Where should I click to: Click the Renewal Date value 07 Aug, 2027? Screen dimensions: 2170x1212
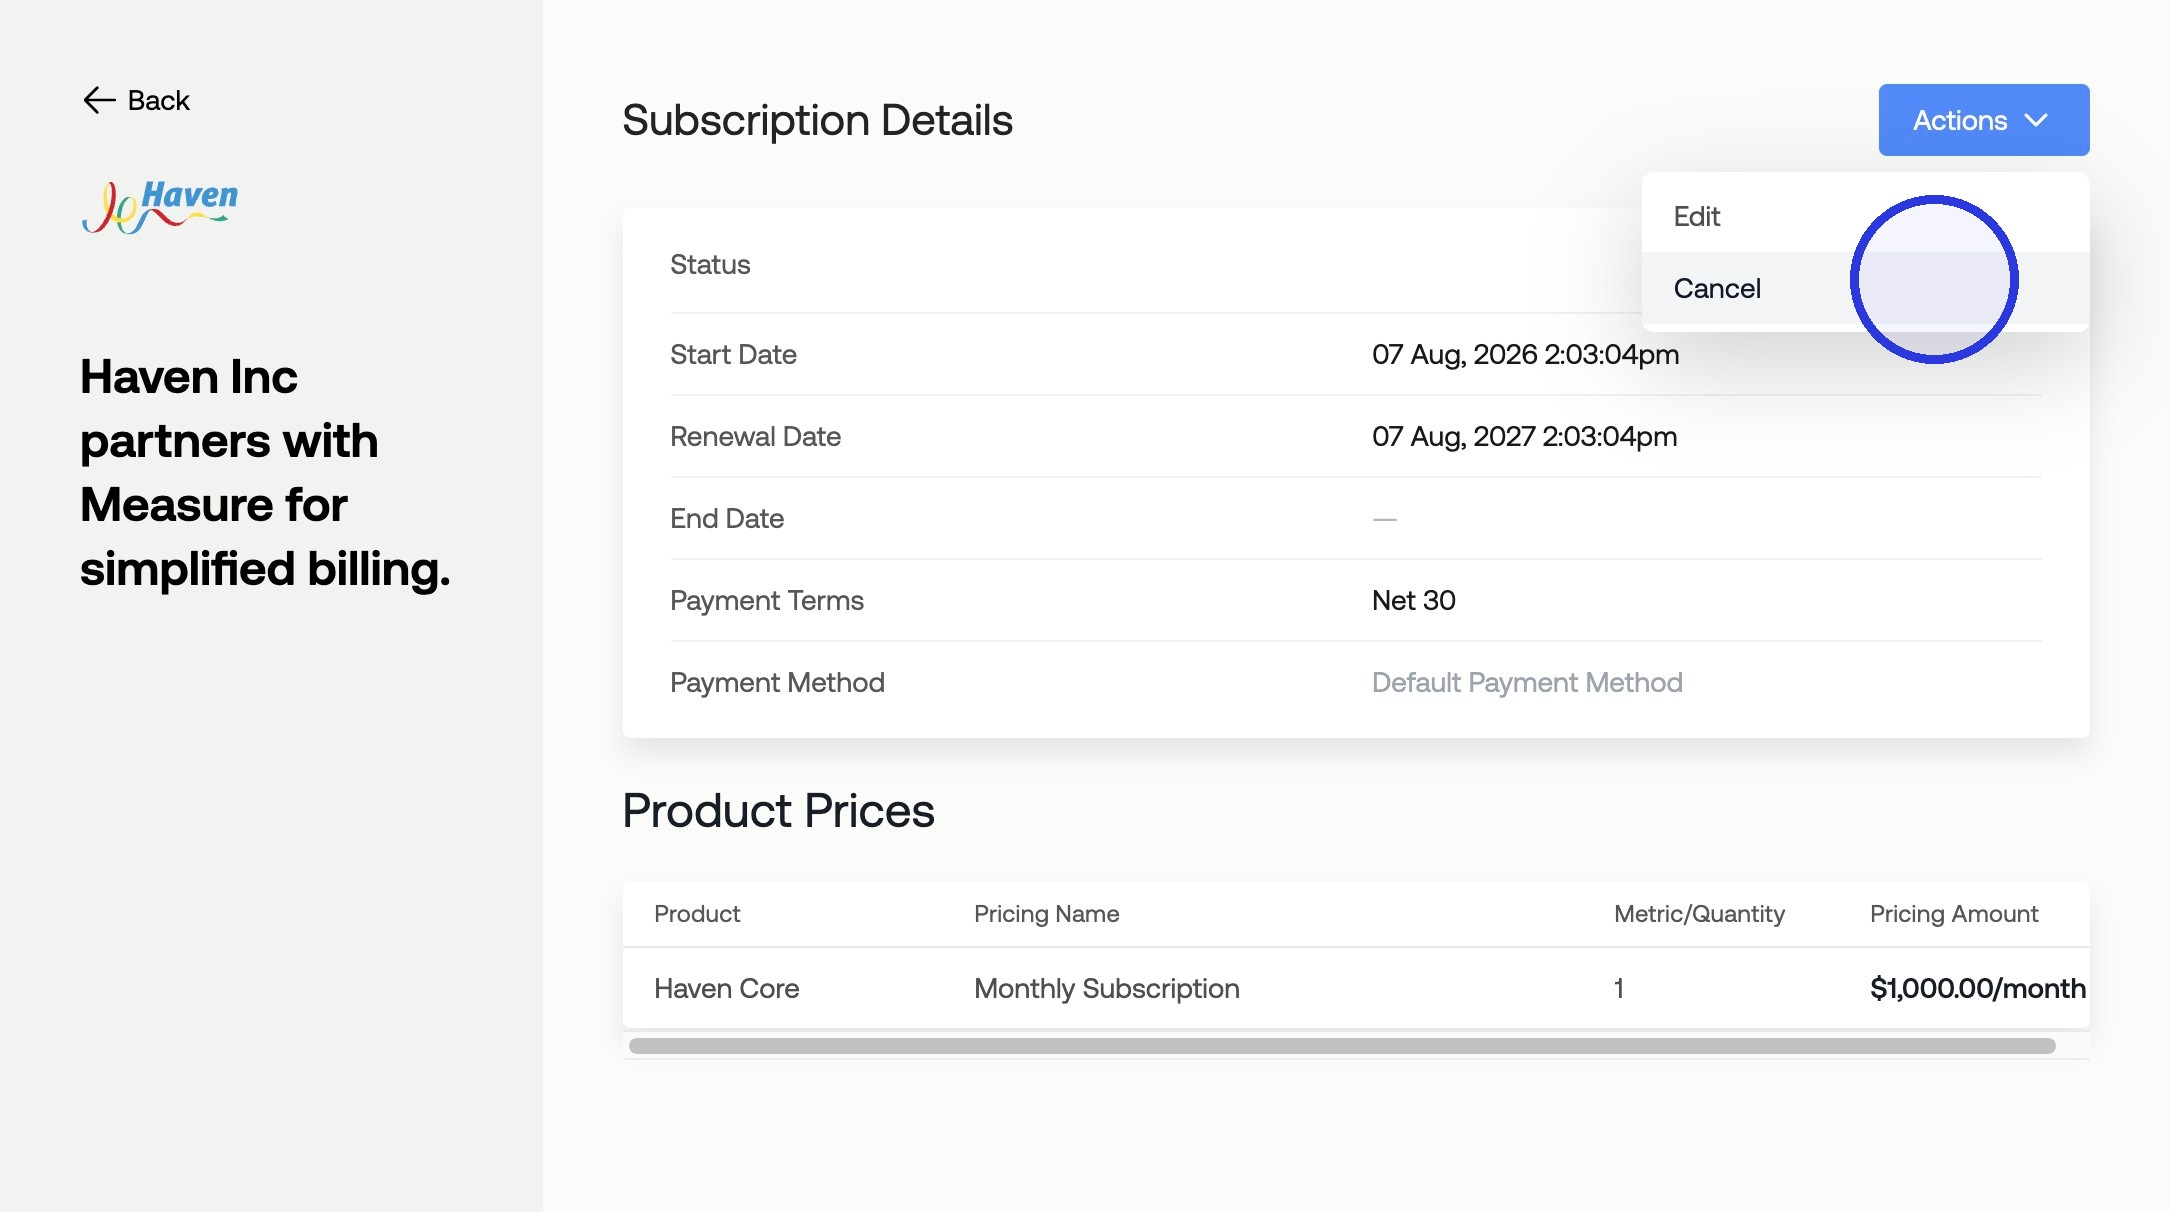click(x=1524, y=436)
